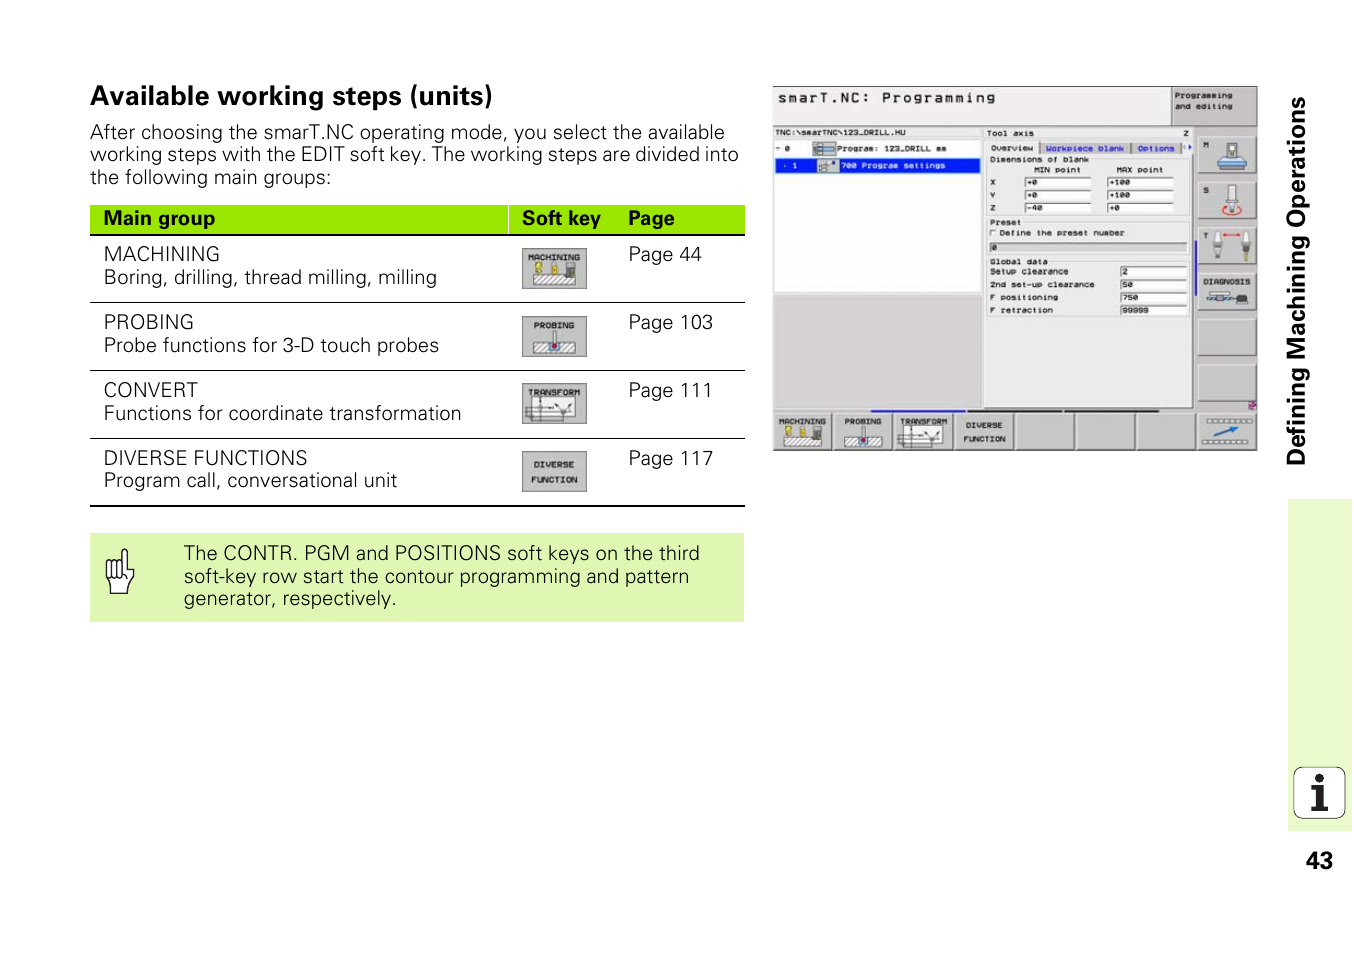Select the 'Program: 123_DRILL mm' tree row
The height and width of the screenshot is (954, 1354).
click(x=877, y=148)
